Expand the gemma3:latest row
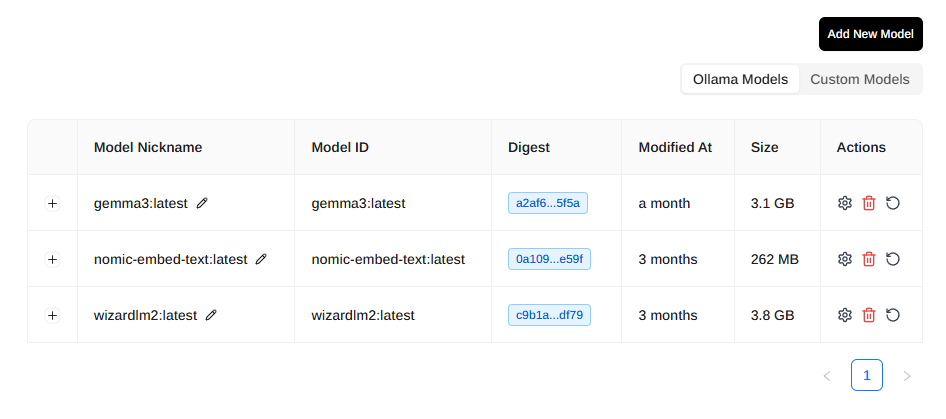 (x=53, y=203)
